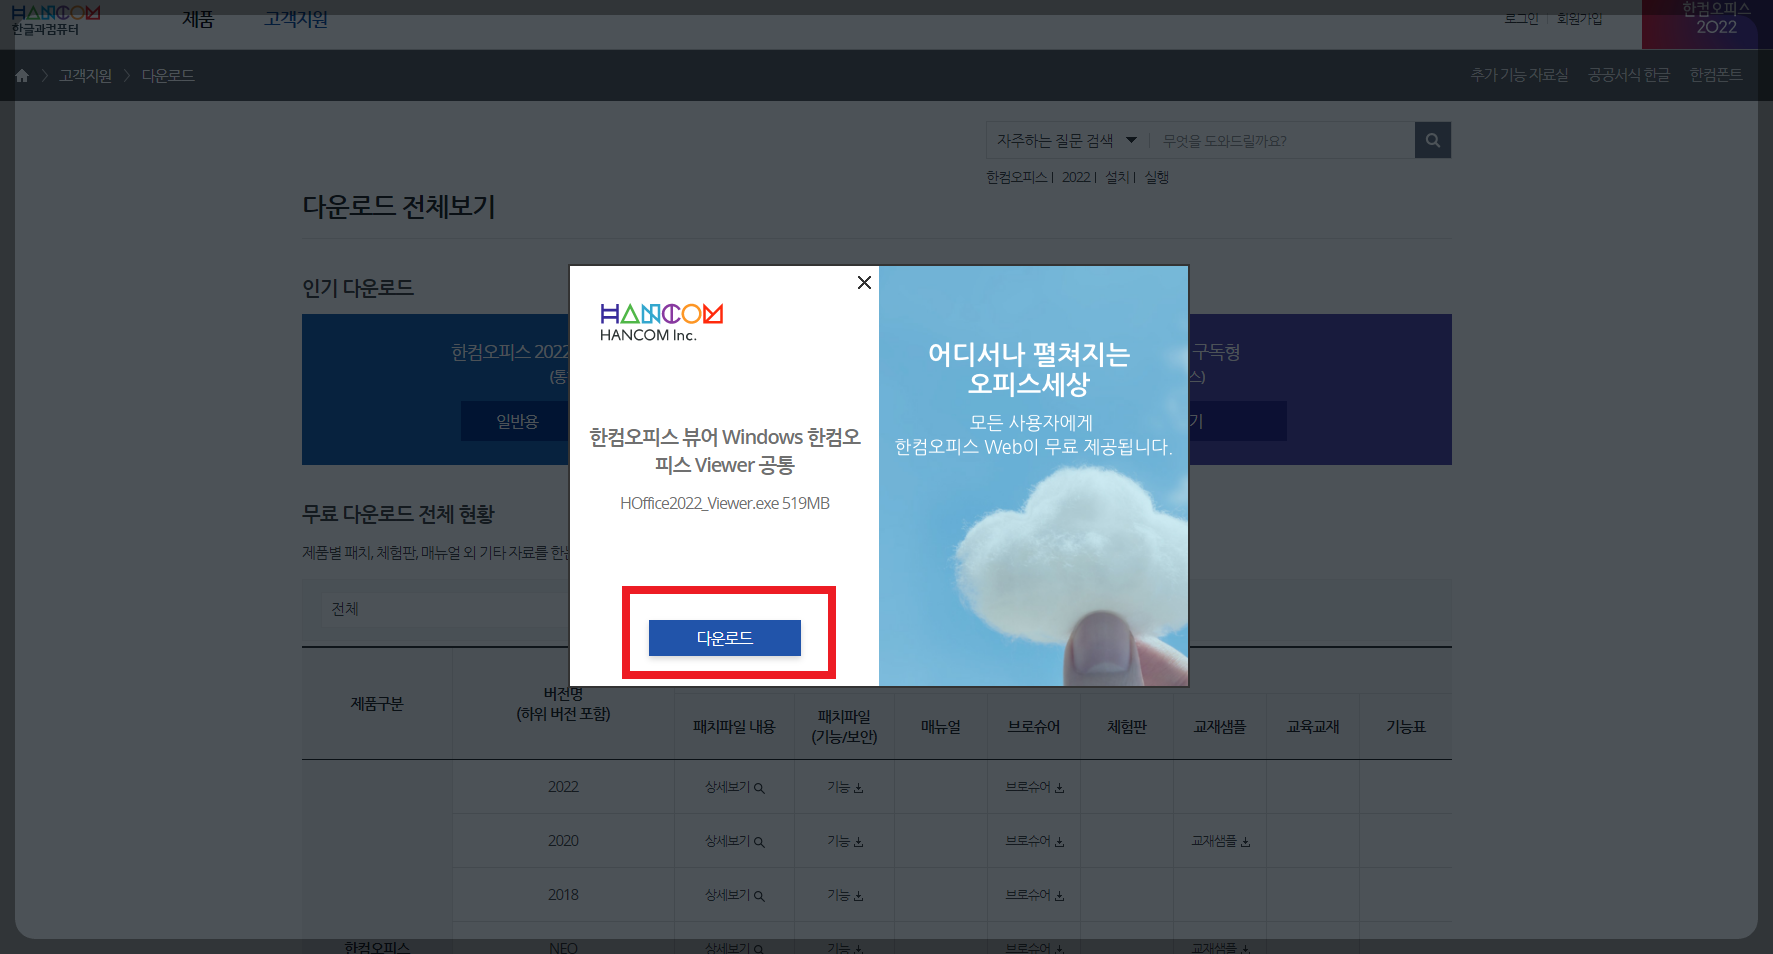
Task: Click the 일반용 button
Action: [x=516, y=421]
